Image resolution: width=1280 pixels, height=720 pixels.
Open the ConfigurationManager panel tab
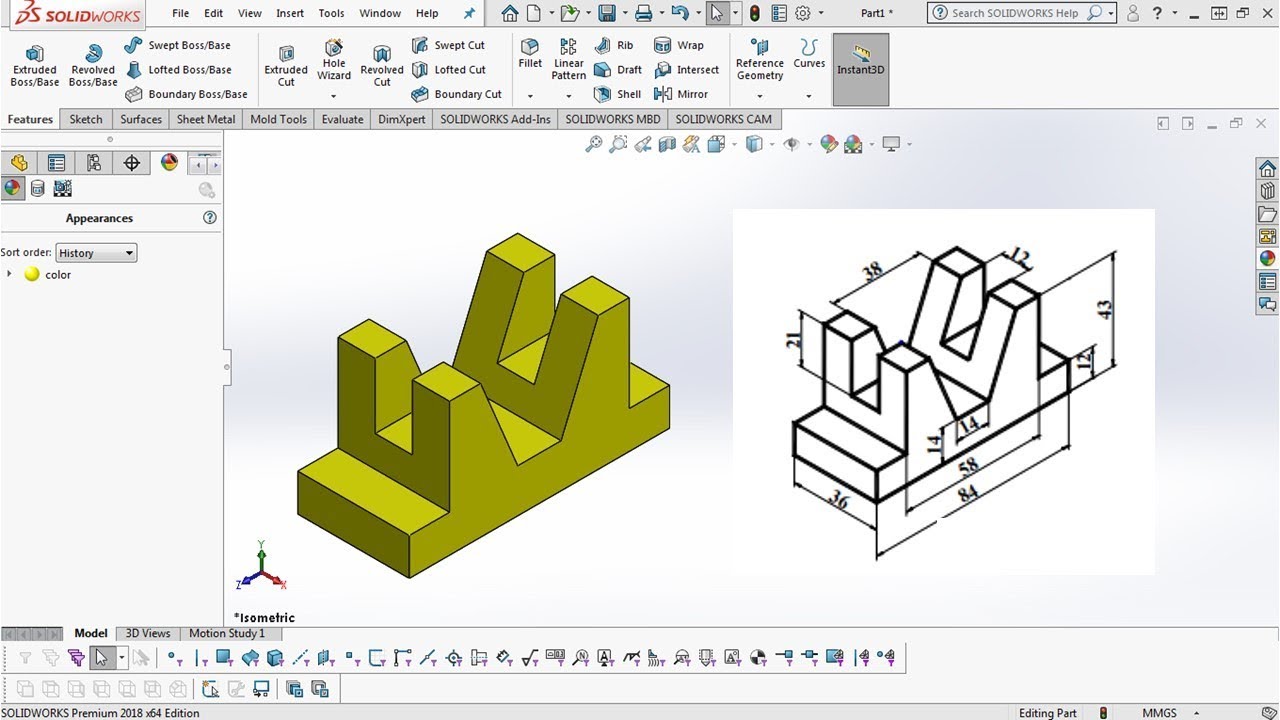pyautogui.click(x=94, y=163)
